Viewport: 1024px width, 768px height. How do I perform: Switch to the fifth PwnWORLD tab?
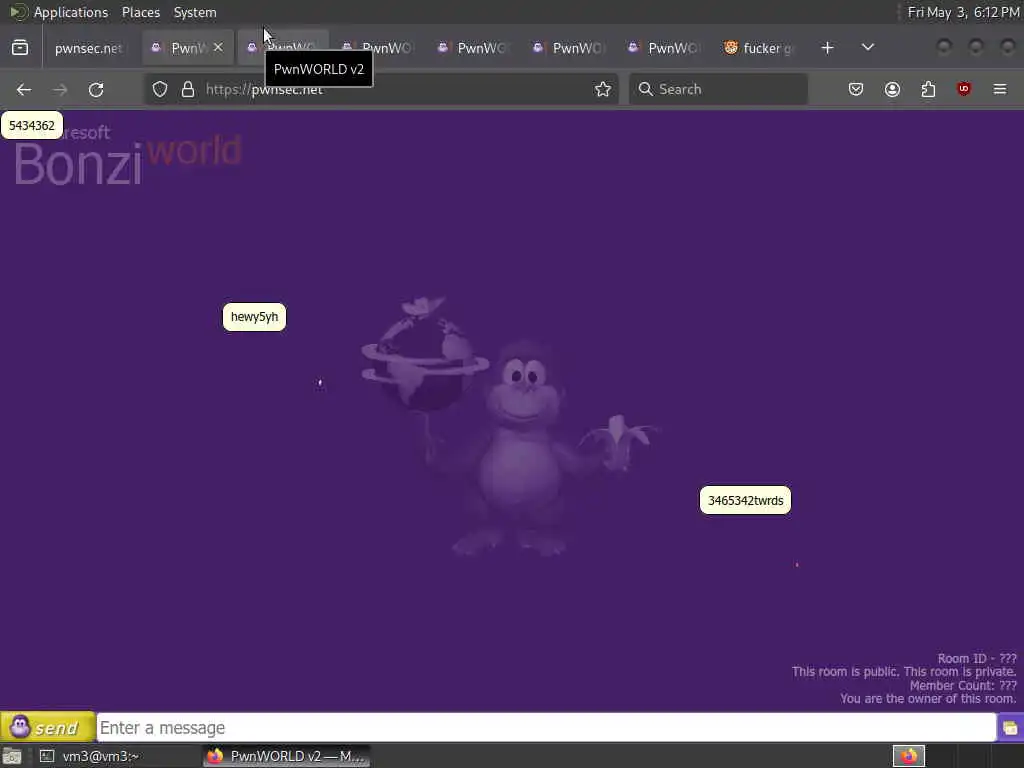click(x=569, y=48)
